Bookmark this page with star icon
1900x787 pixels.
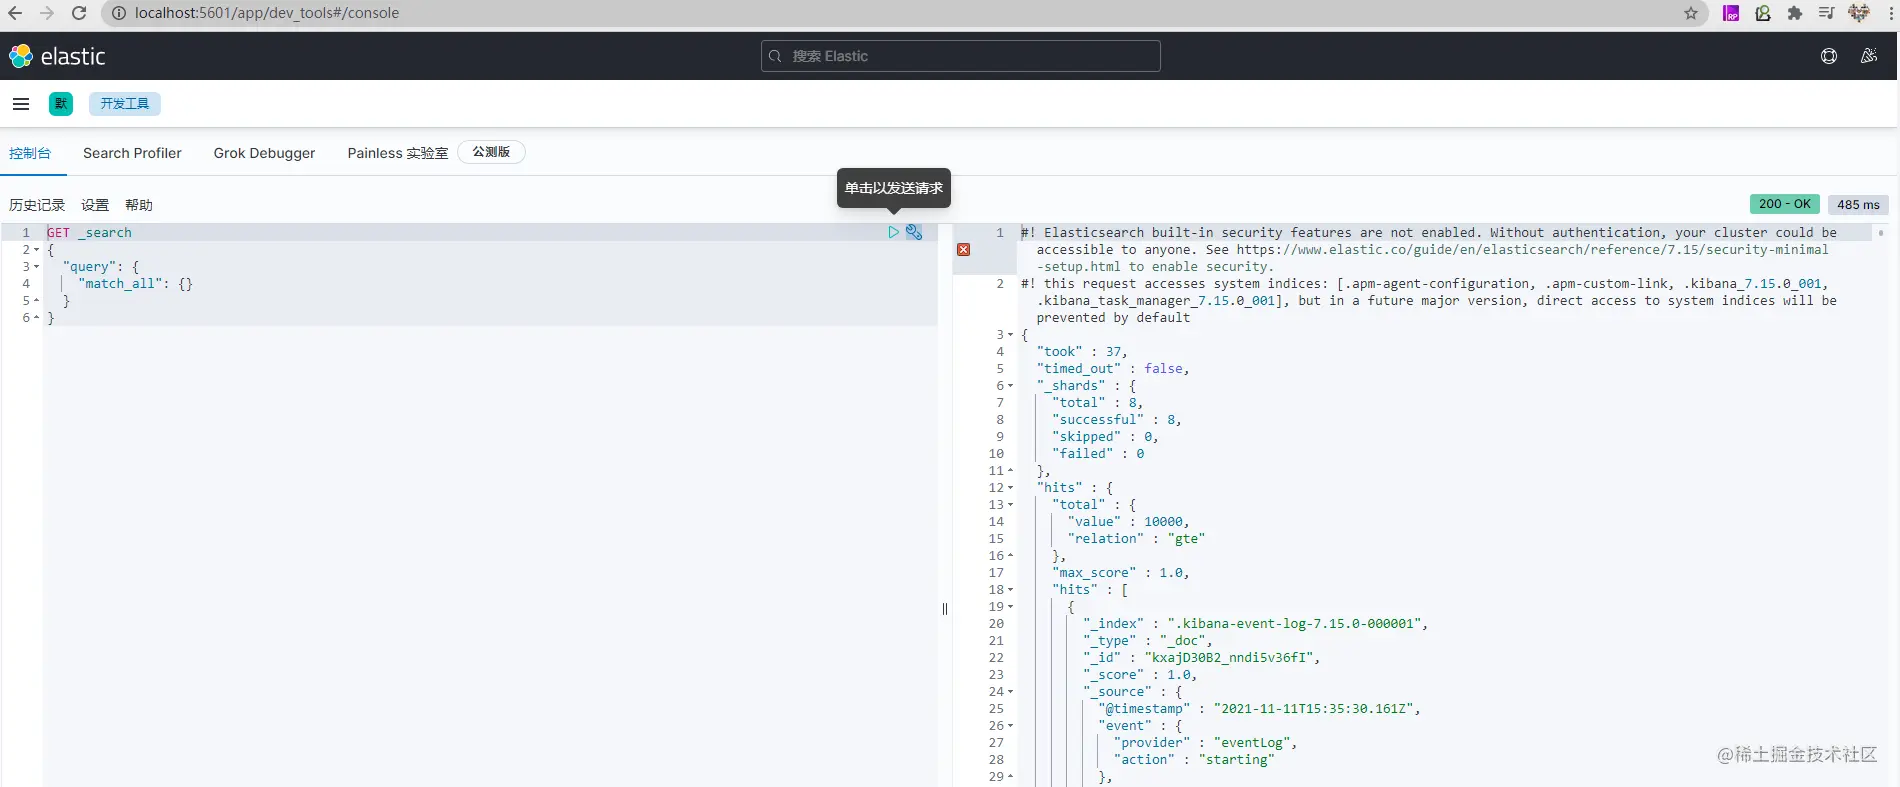click(x=1691, y=13)
